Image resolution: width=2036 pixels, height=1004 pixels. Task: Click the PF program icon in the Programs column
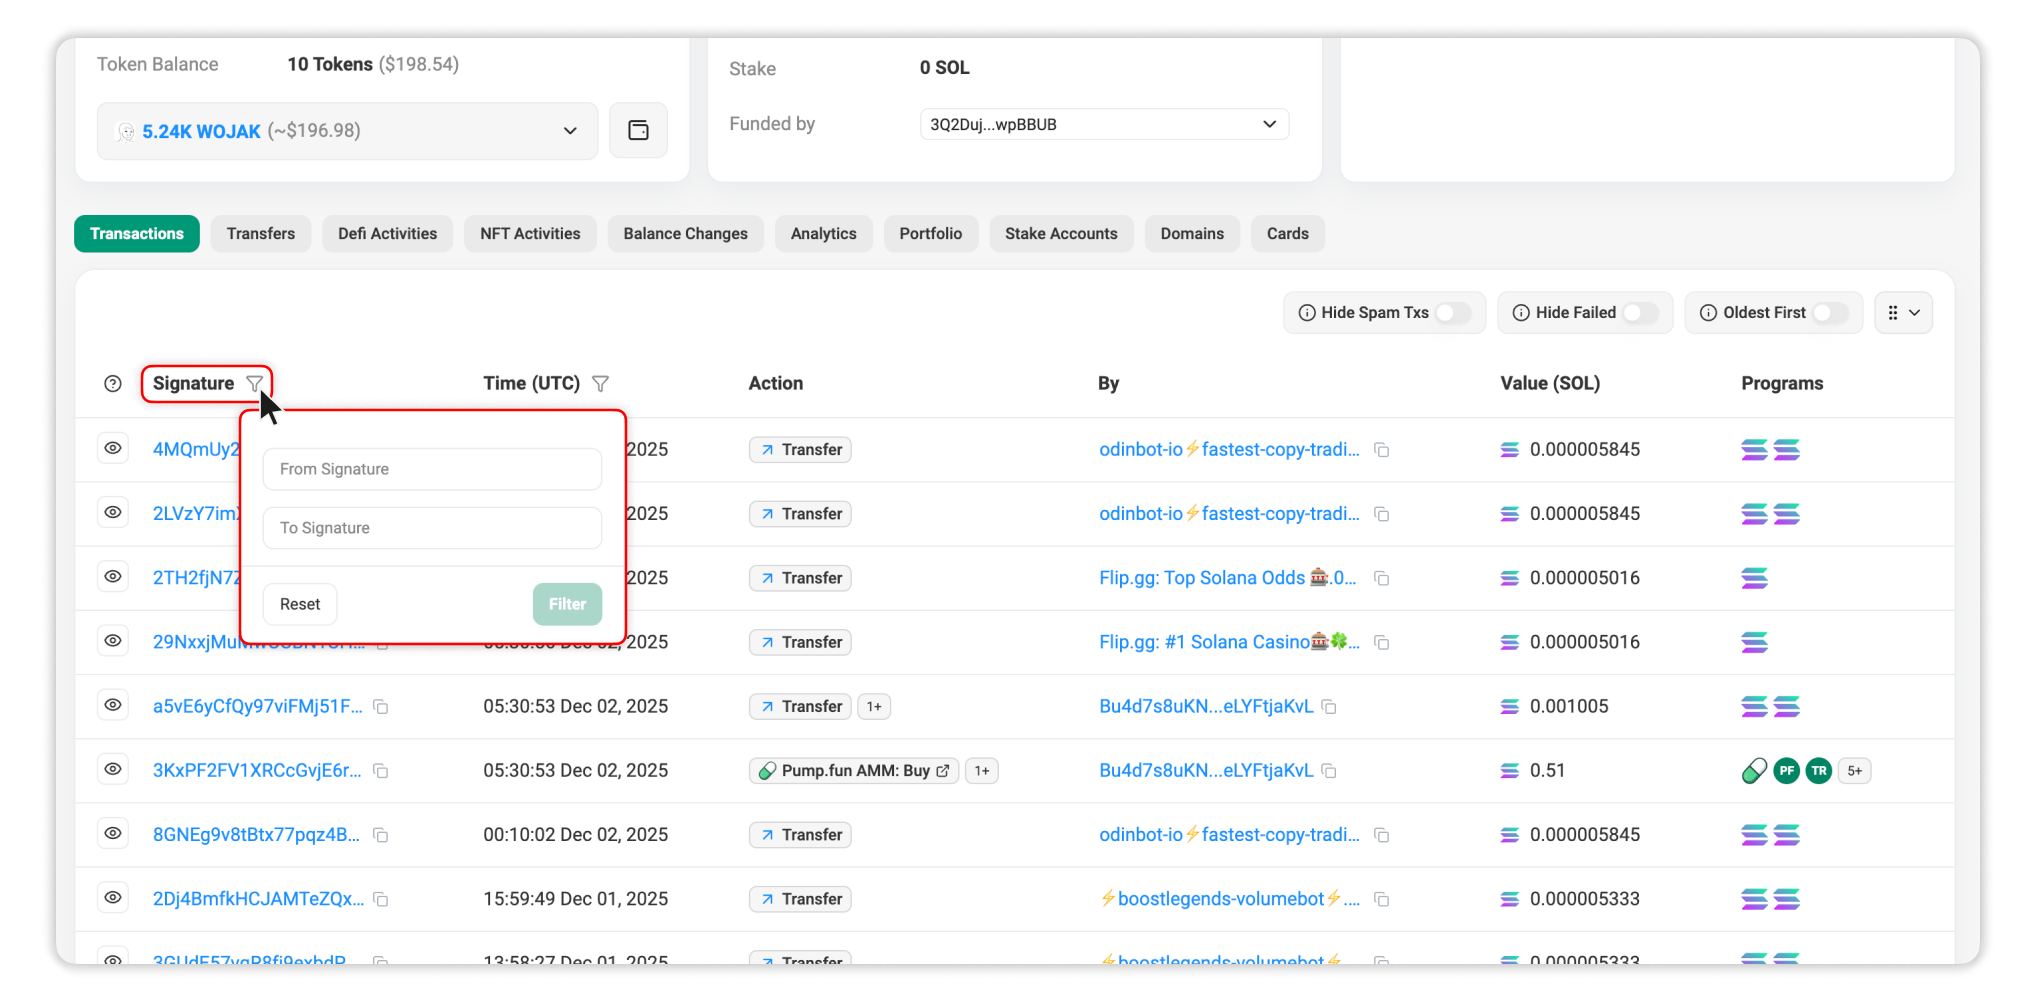click(1786, 771)
